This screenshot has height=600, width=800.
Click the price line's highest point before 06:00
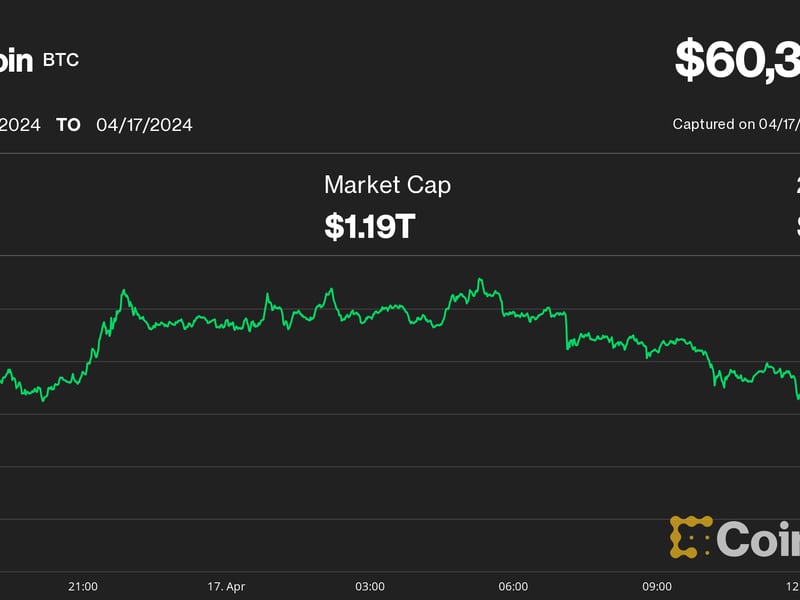(480, 280)
